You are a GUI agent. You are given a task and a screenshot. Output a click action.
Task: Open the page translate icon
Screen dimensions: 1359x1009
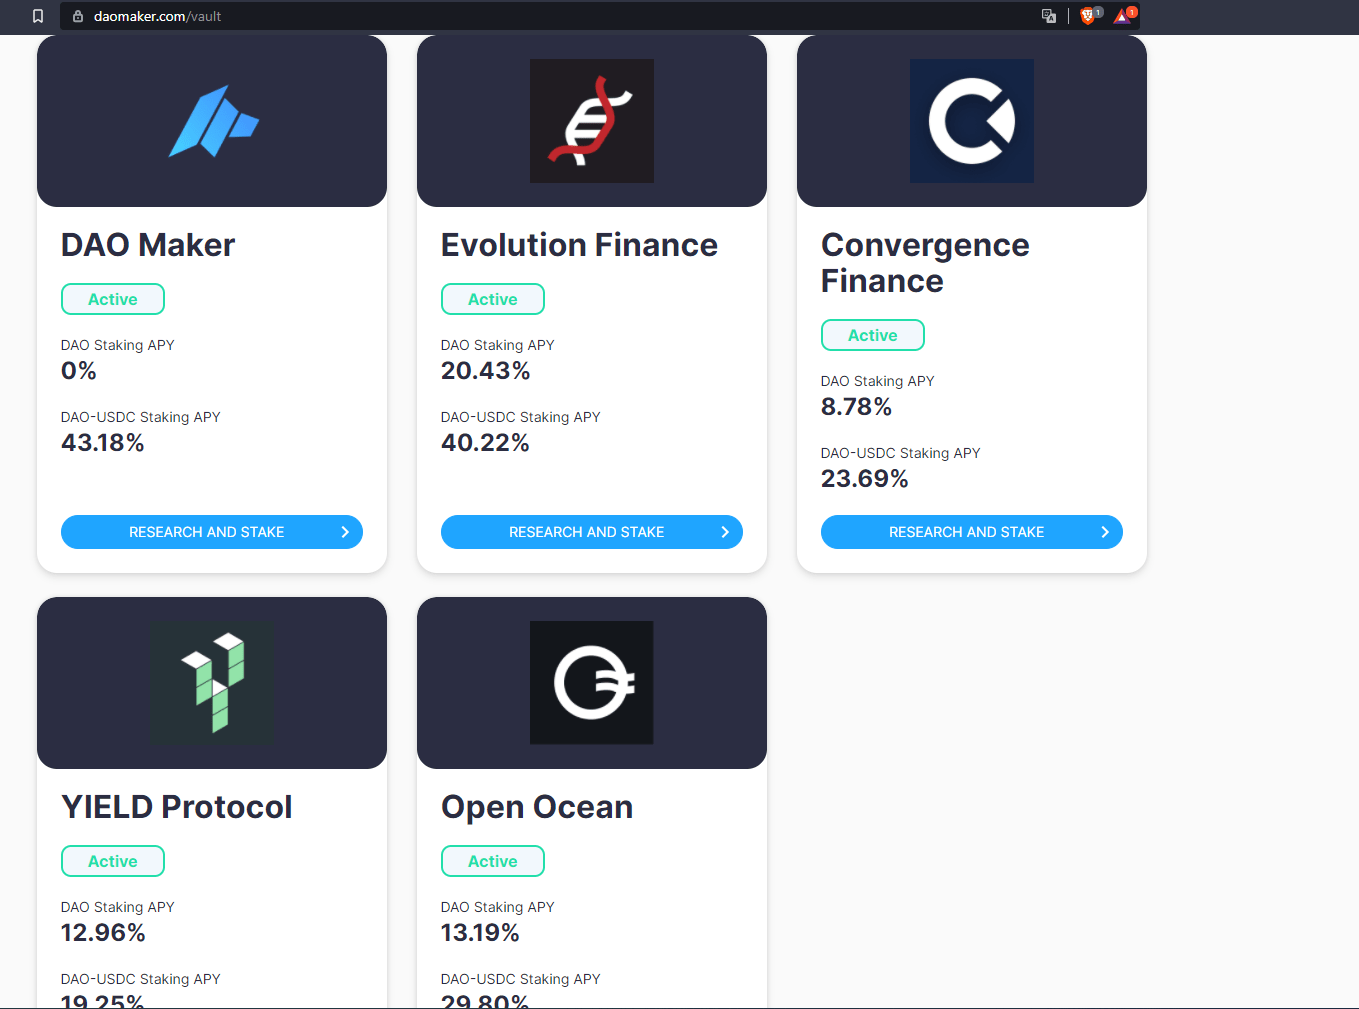pyautogui.click(x=1048, y=16)
